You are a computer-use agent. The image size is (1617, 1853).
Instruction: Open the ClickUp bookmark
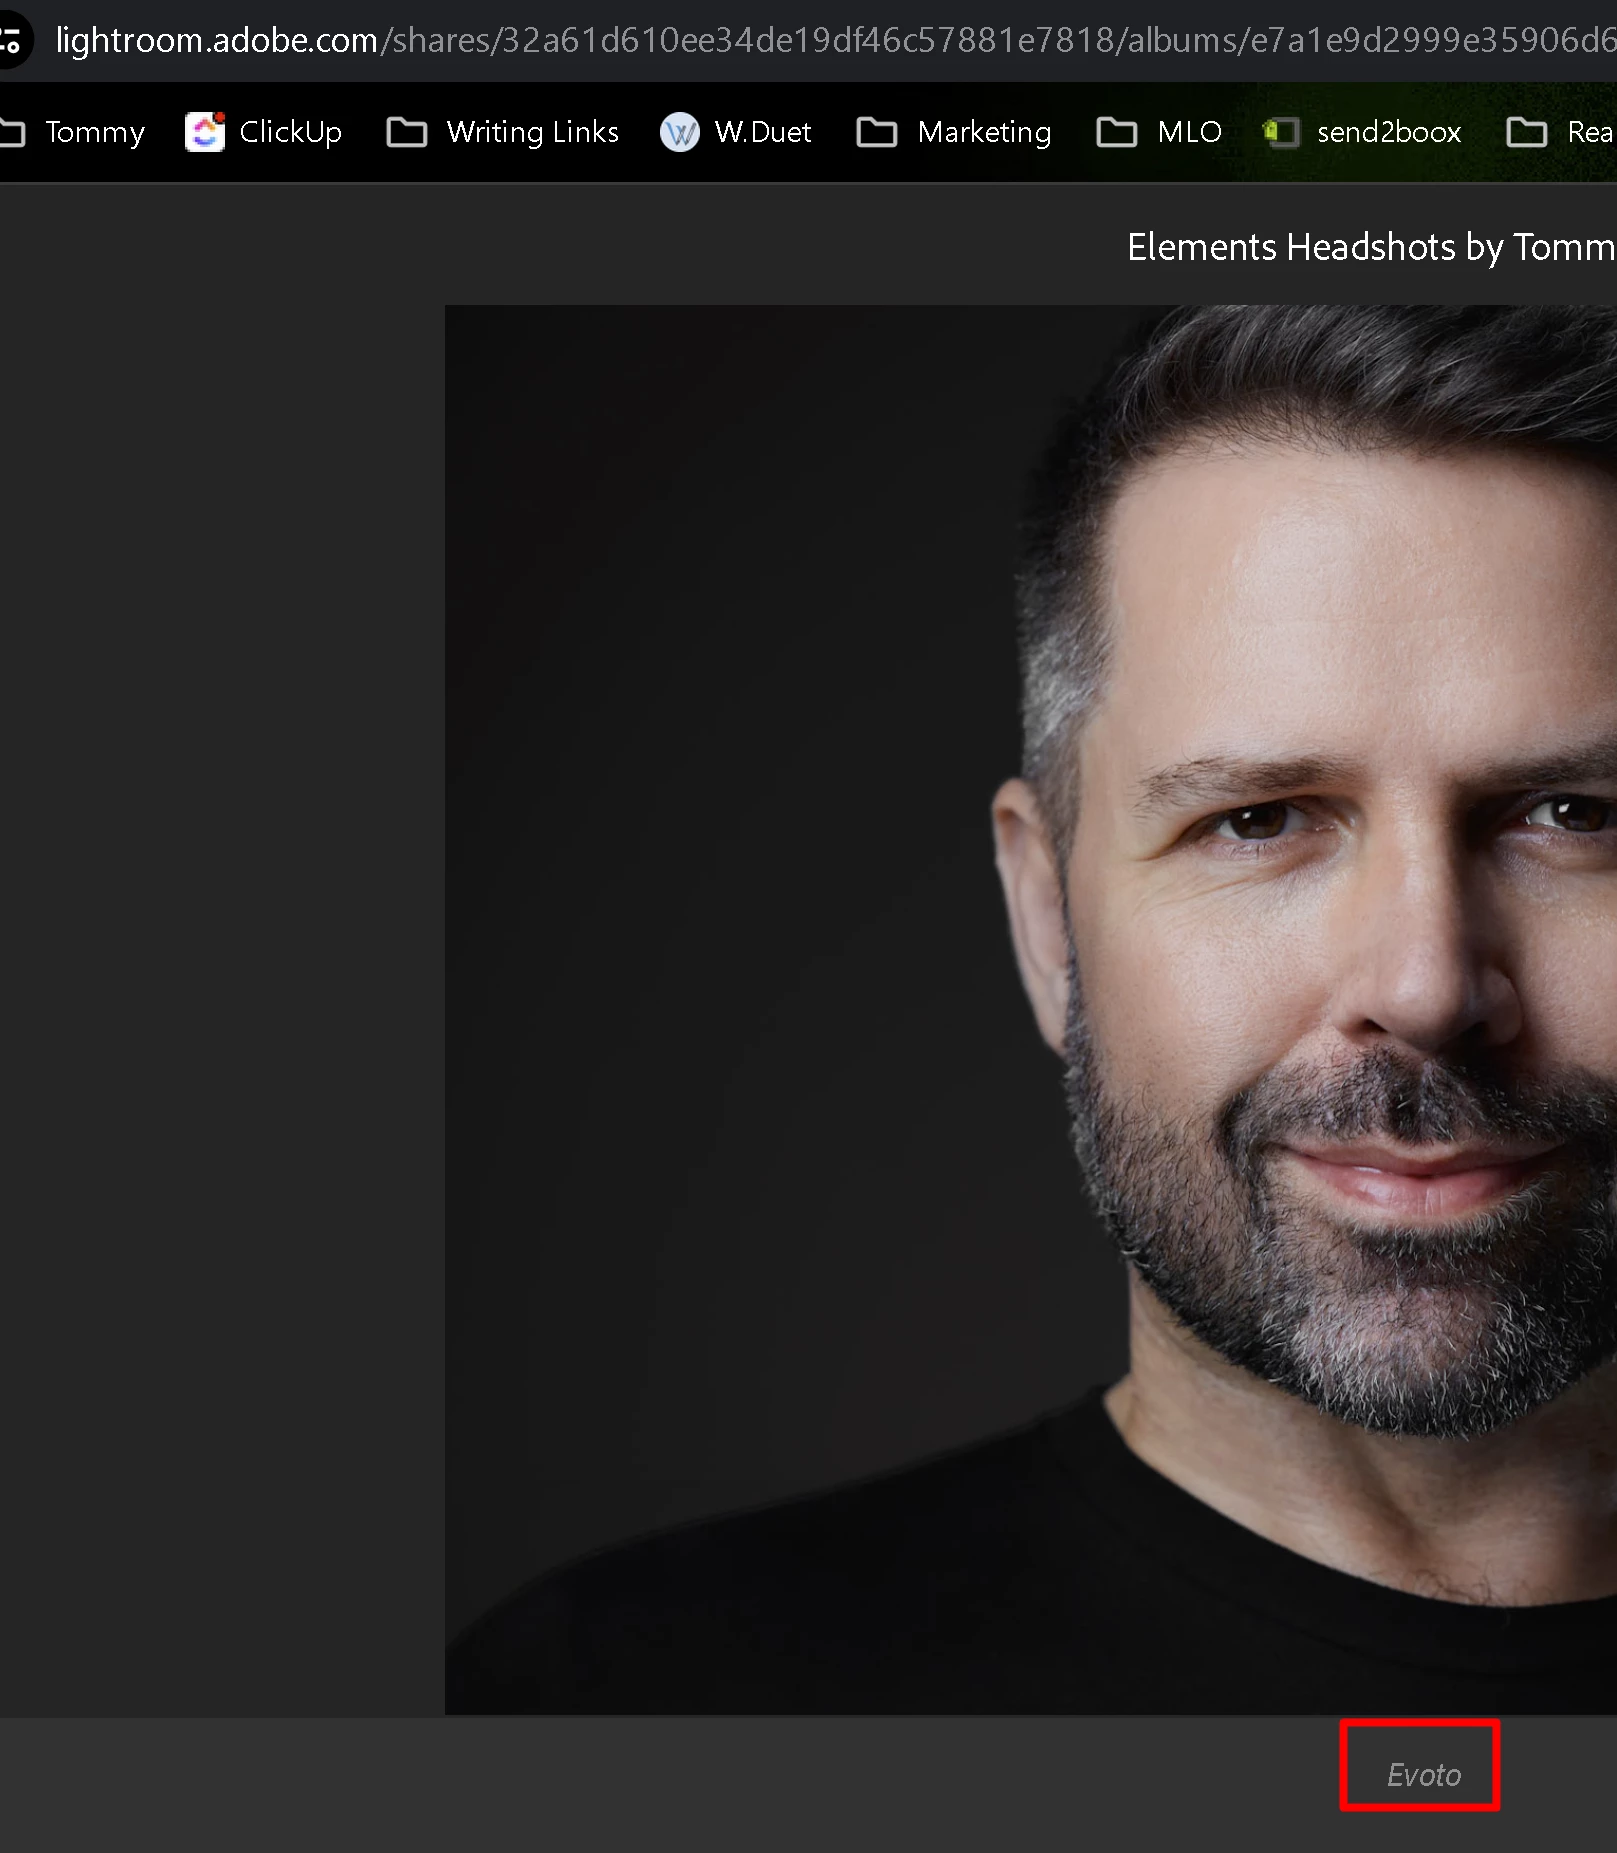click(264, 132)
